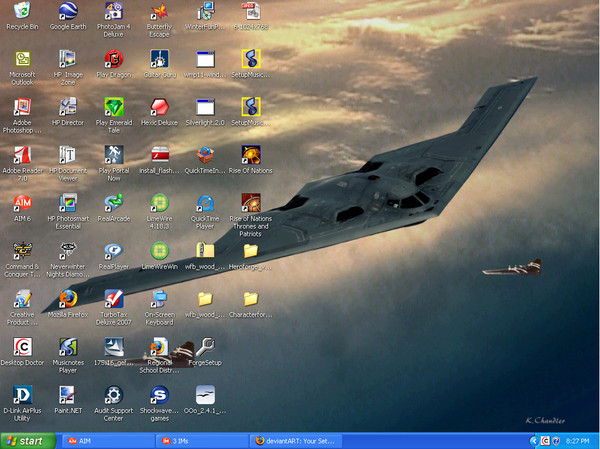
Task: Open the 3 IMs taskbar button
Action: pyautogui.click(x=202, y=441)
